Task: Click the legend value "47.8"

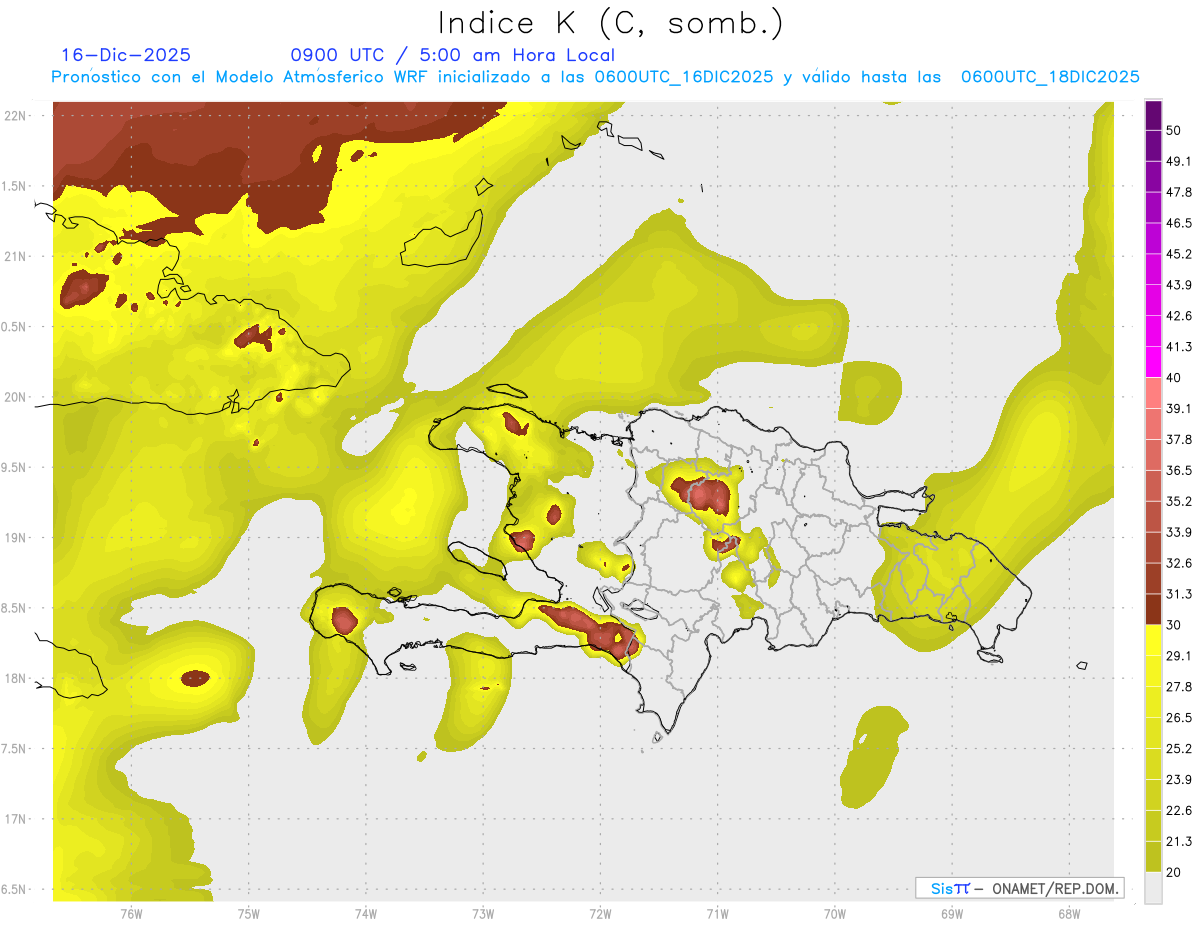Action: [x=1179, y=192]
